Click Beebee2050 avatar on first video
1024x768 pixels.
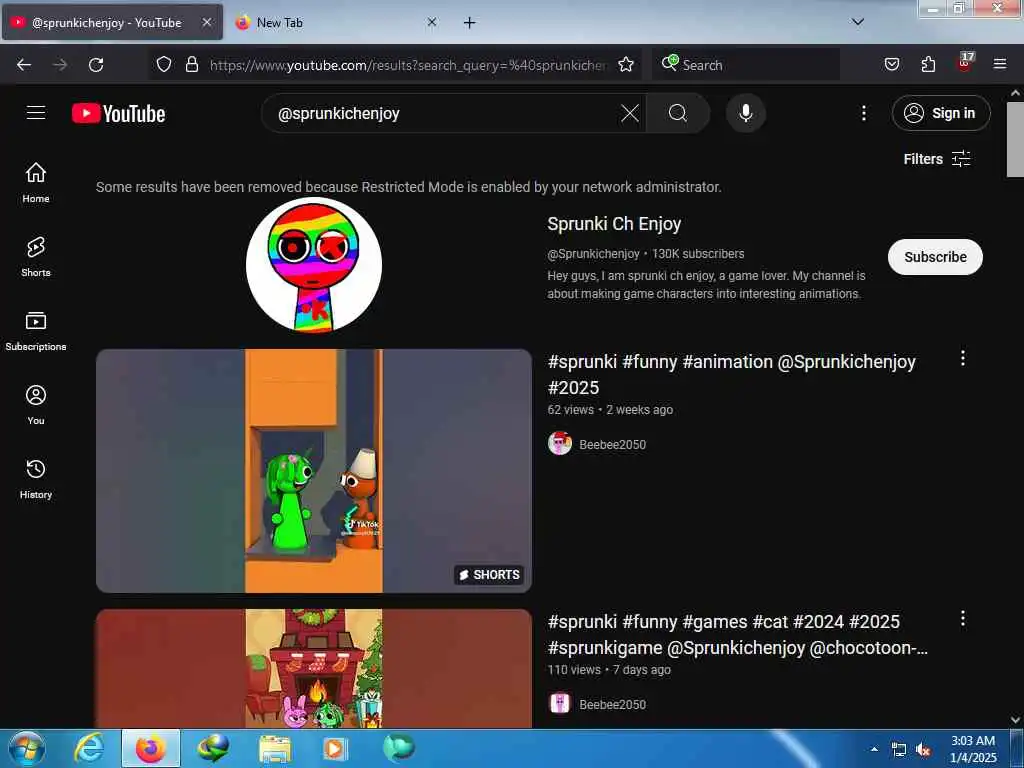tap(560, 443)
